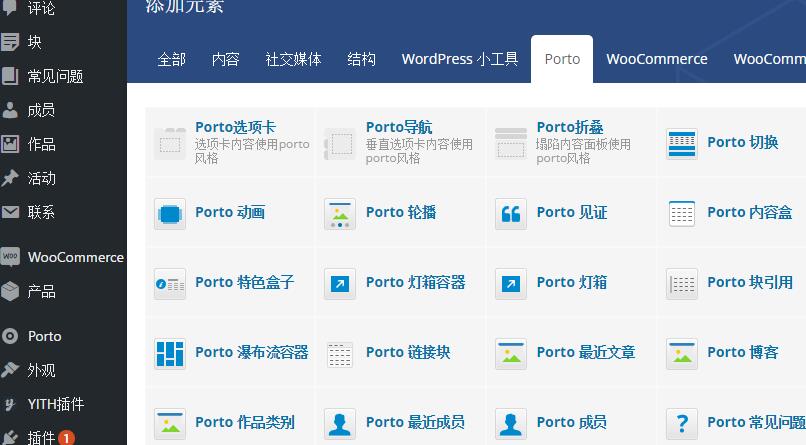806x445 pixels.
Task: Click the Porto 灯箱容器 arrow icon
Action: pyautogui.click(x=340, y=283)
